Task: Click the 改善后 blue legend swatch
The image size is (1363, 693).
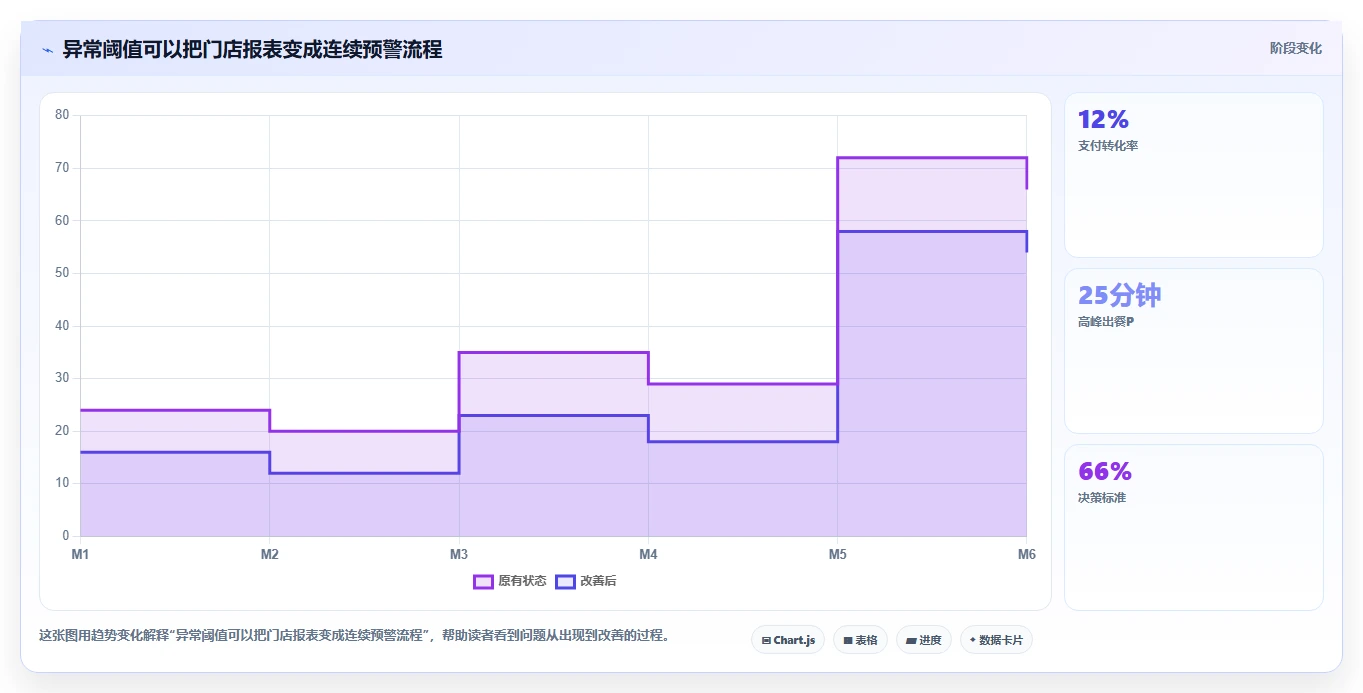Action: (565, 581)
